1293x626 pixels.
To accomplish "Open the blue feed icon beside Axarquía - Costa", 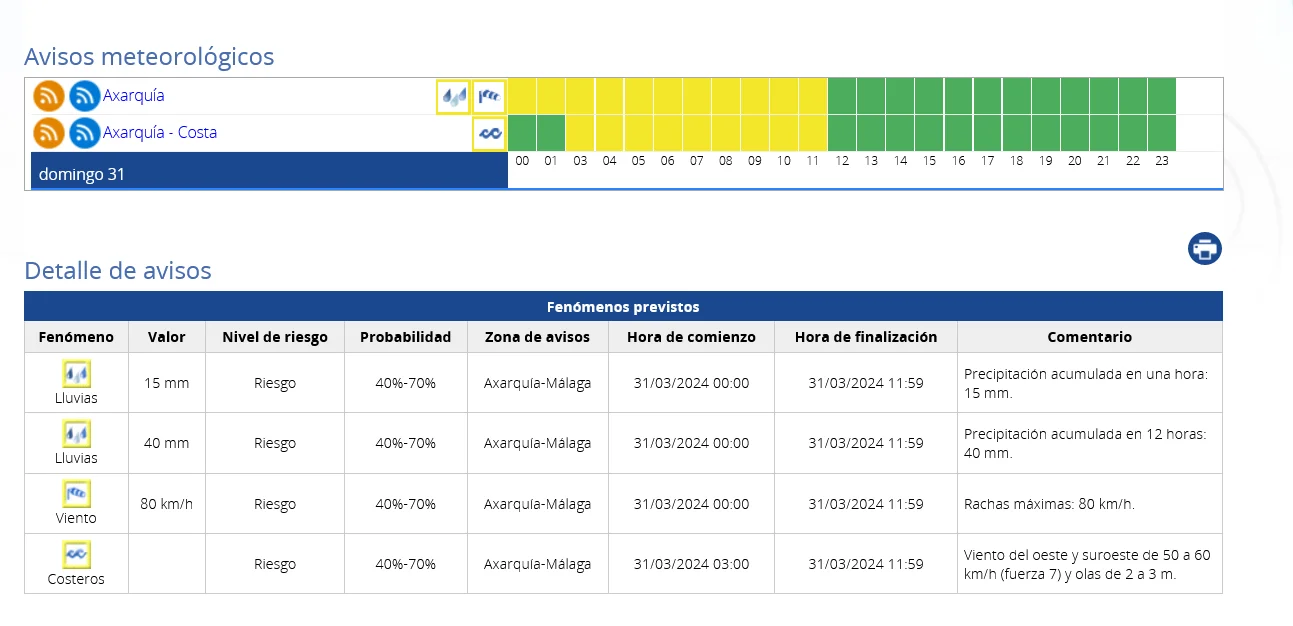I will click(85, 133).
